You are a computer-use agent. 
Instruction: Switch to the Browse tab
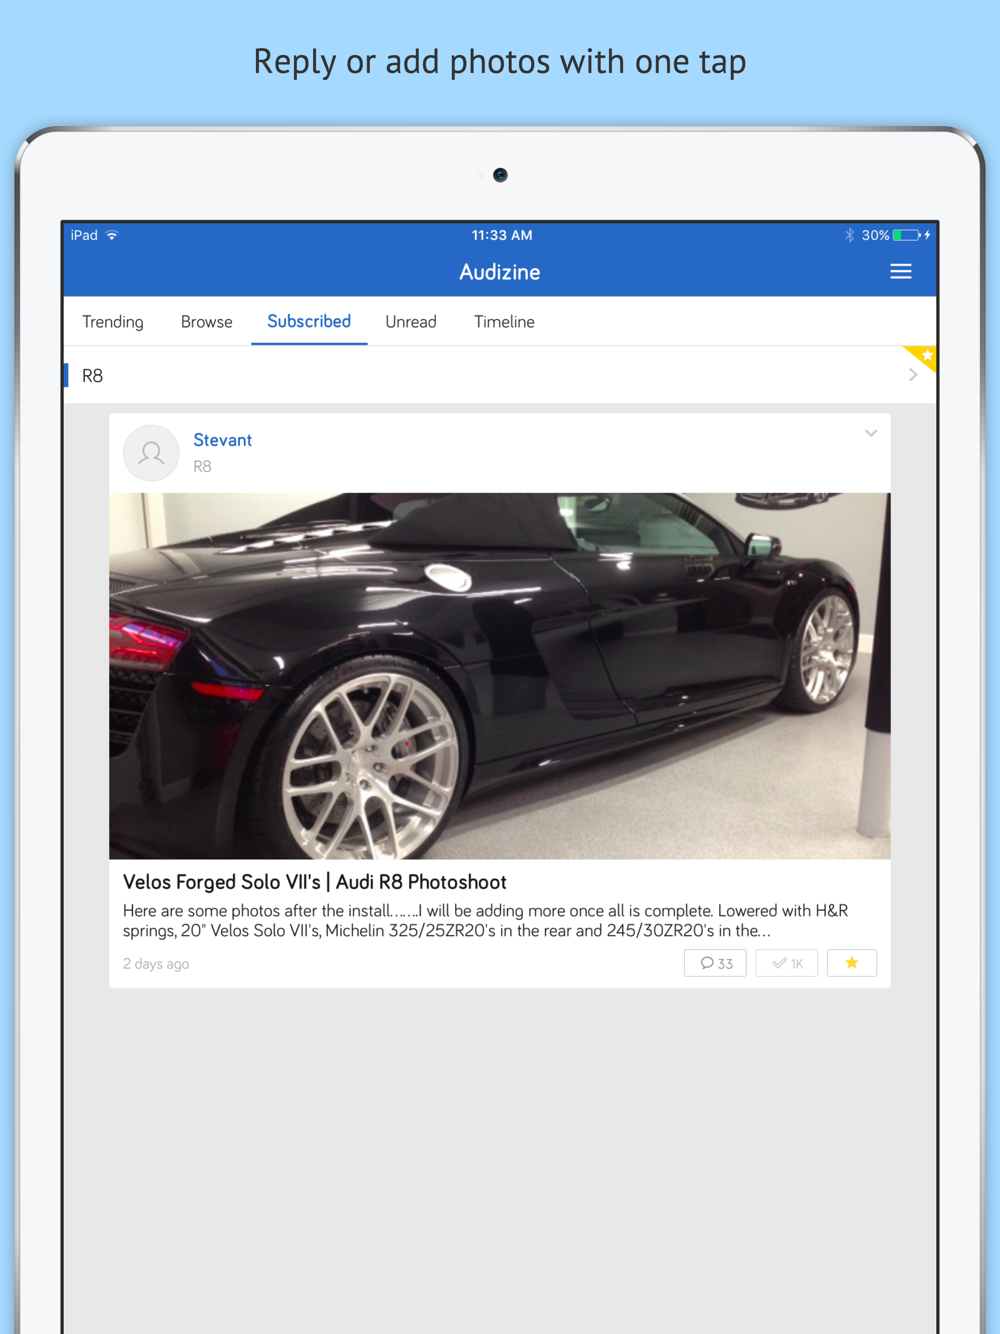coord(206,322)
